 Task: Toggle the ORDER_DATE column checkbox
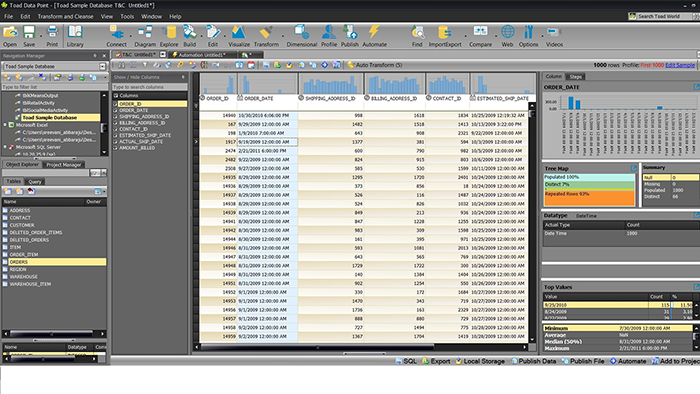pyautogui.click(x=115, y=110)
